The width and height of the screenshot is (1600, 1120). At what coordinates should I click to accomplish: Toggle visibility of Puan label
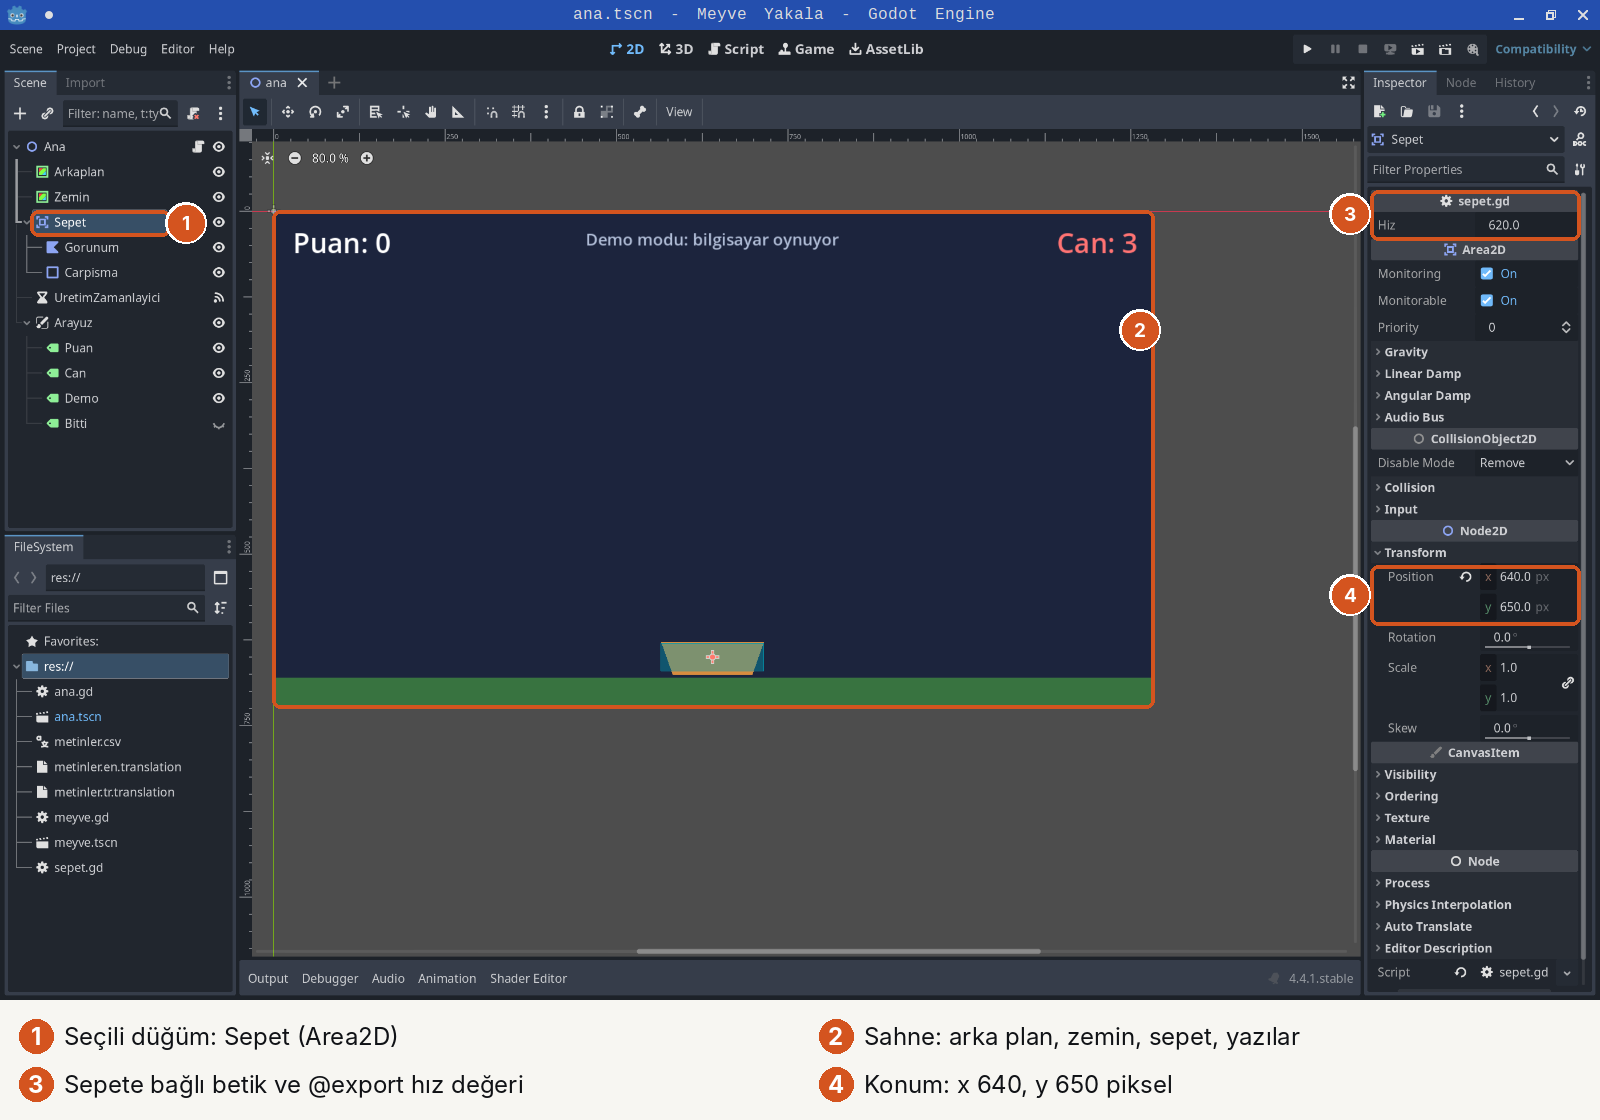click(218, 348)
